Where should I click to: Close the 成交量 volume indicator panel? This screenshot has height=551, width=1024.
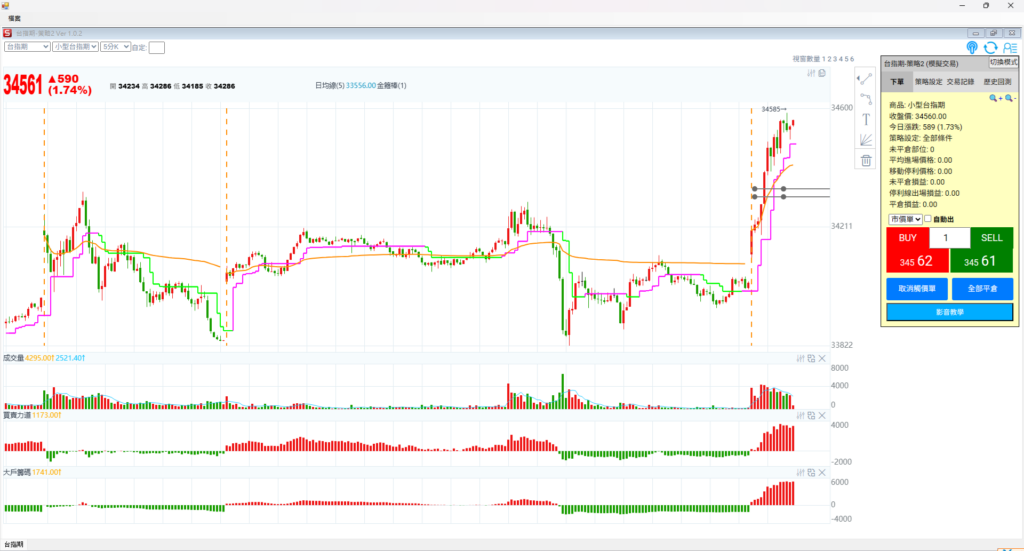click(822, 358)
